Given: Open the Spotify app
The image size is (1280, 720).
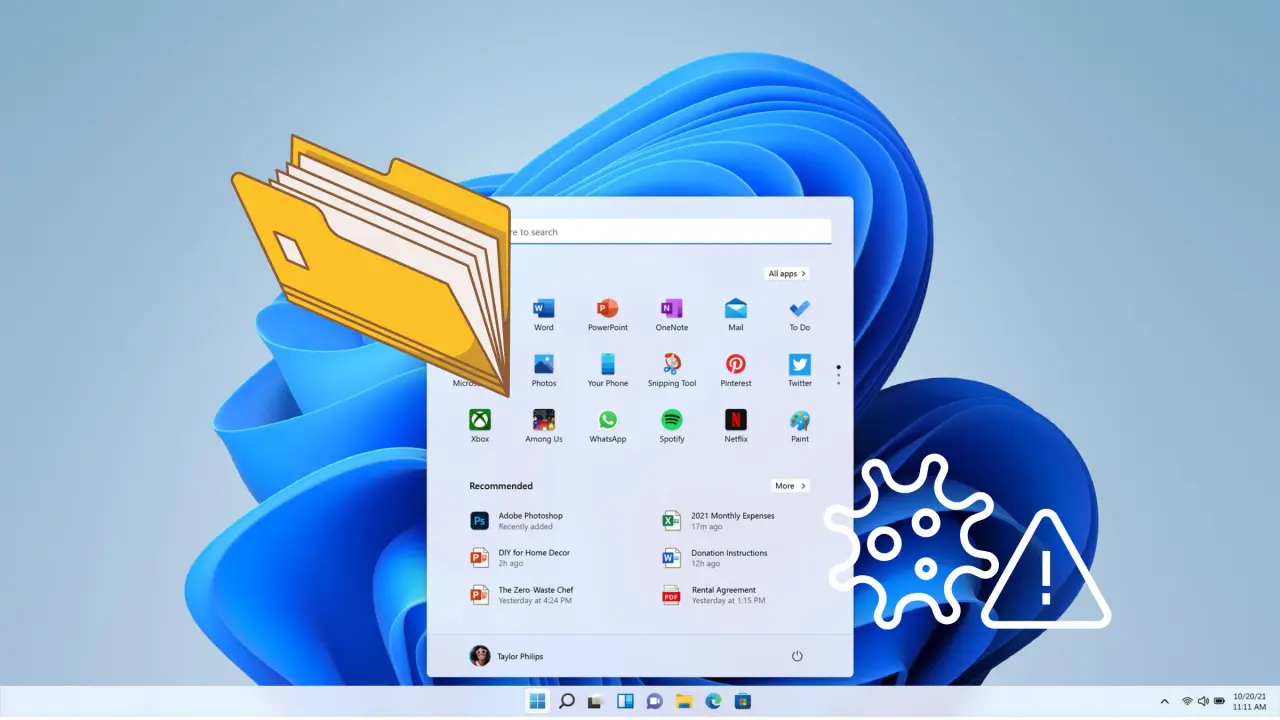Looking at the screenshot, I should point(671,421).
